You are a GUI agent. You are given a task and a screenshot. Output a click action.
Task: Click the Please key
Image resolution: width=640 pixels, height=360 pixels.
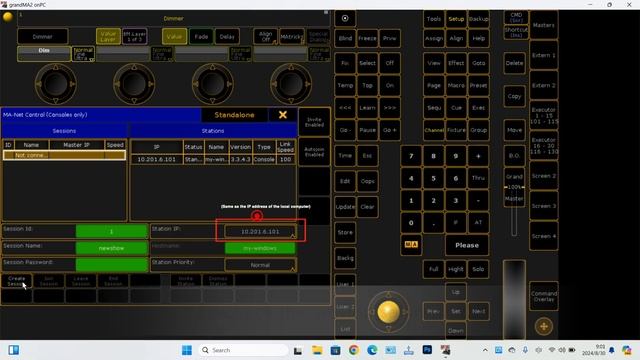point(467,245)
